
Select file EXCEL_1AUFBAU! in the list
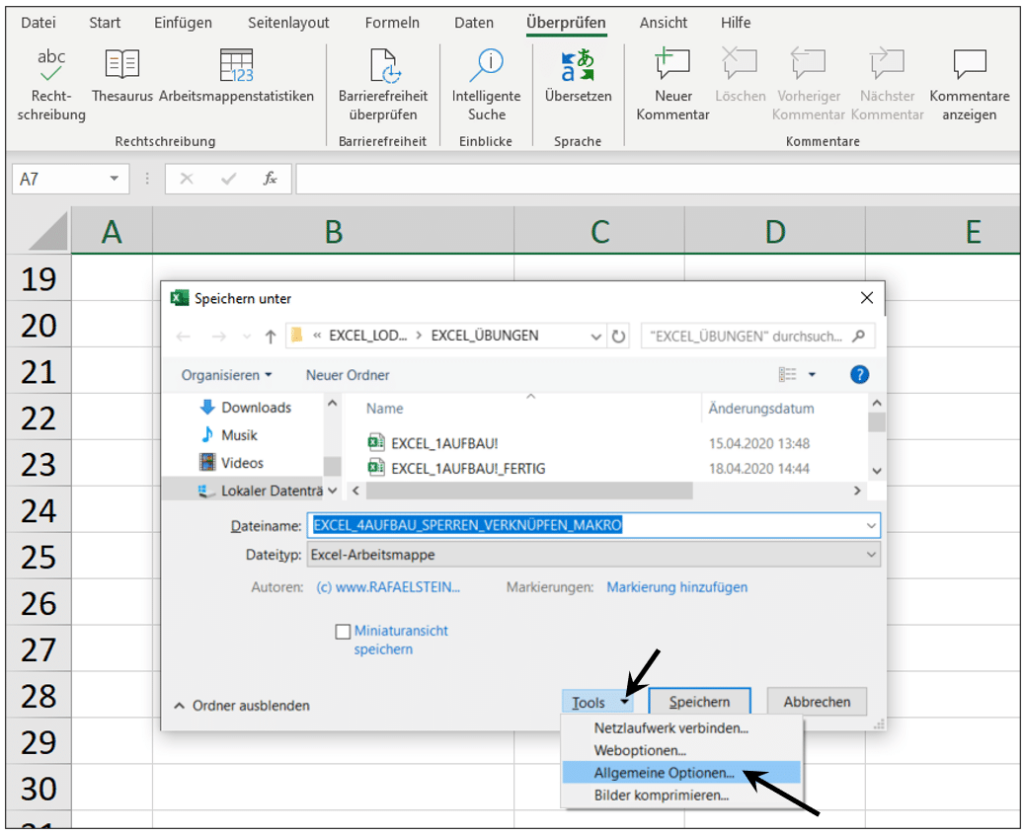coord(434,443)
